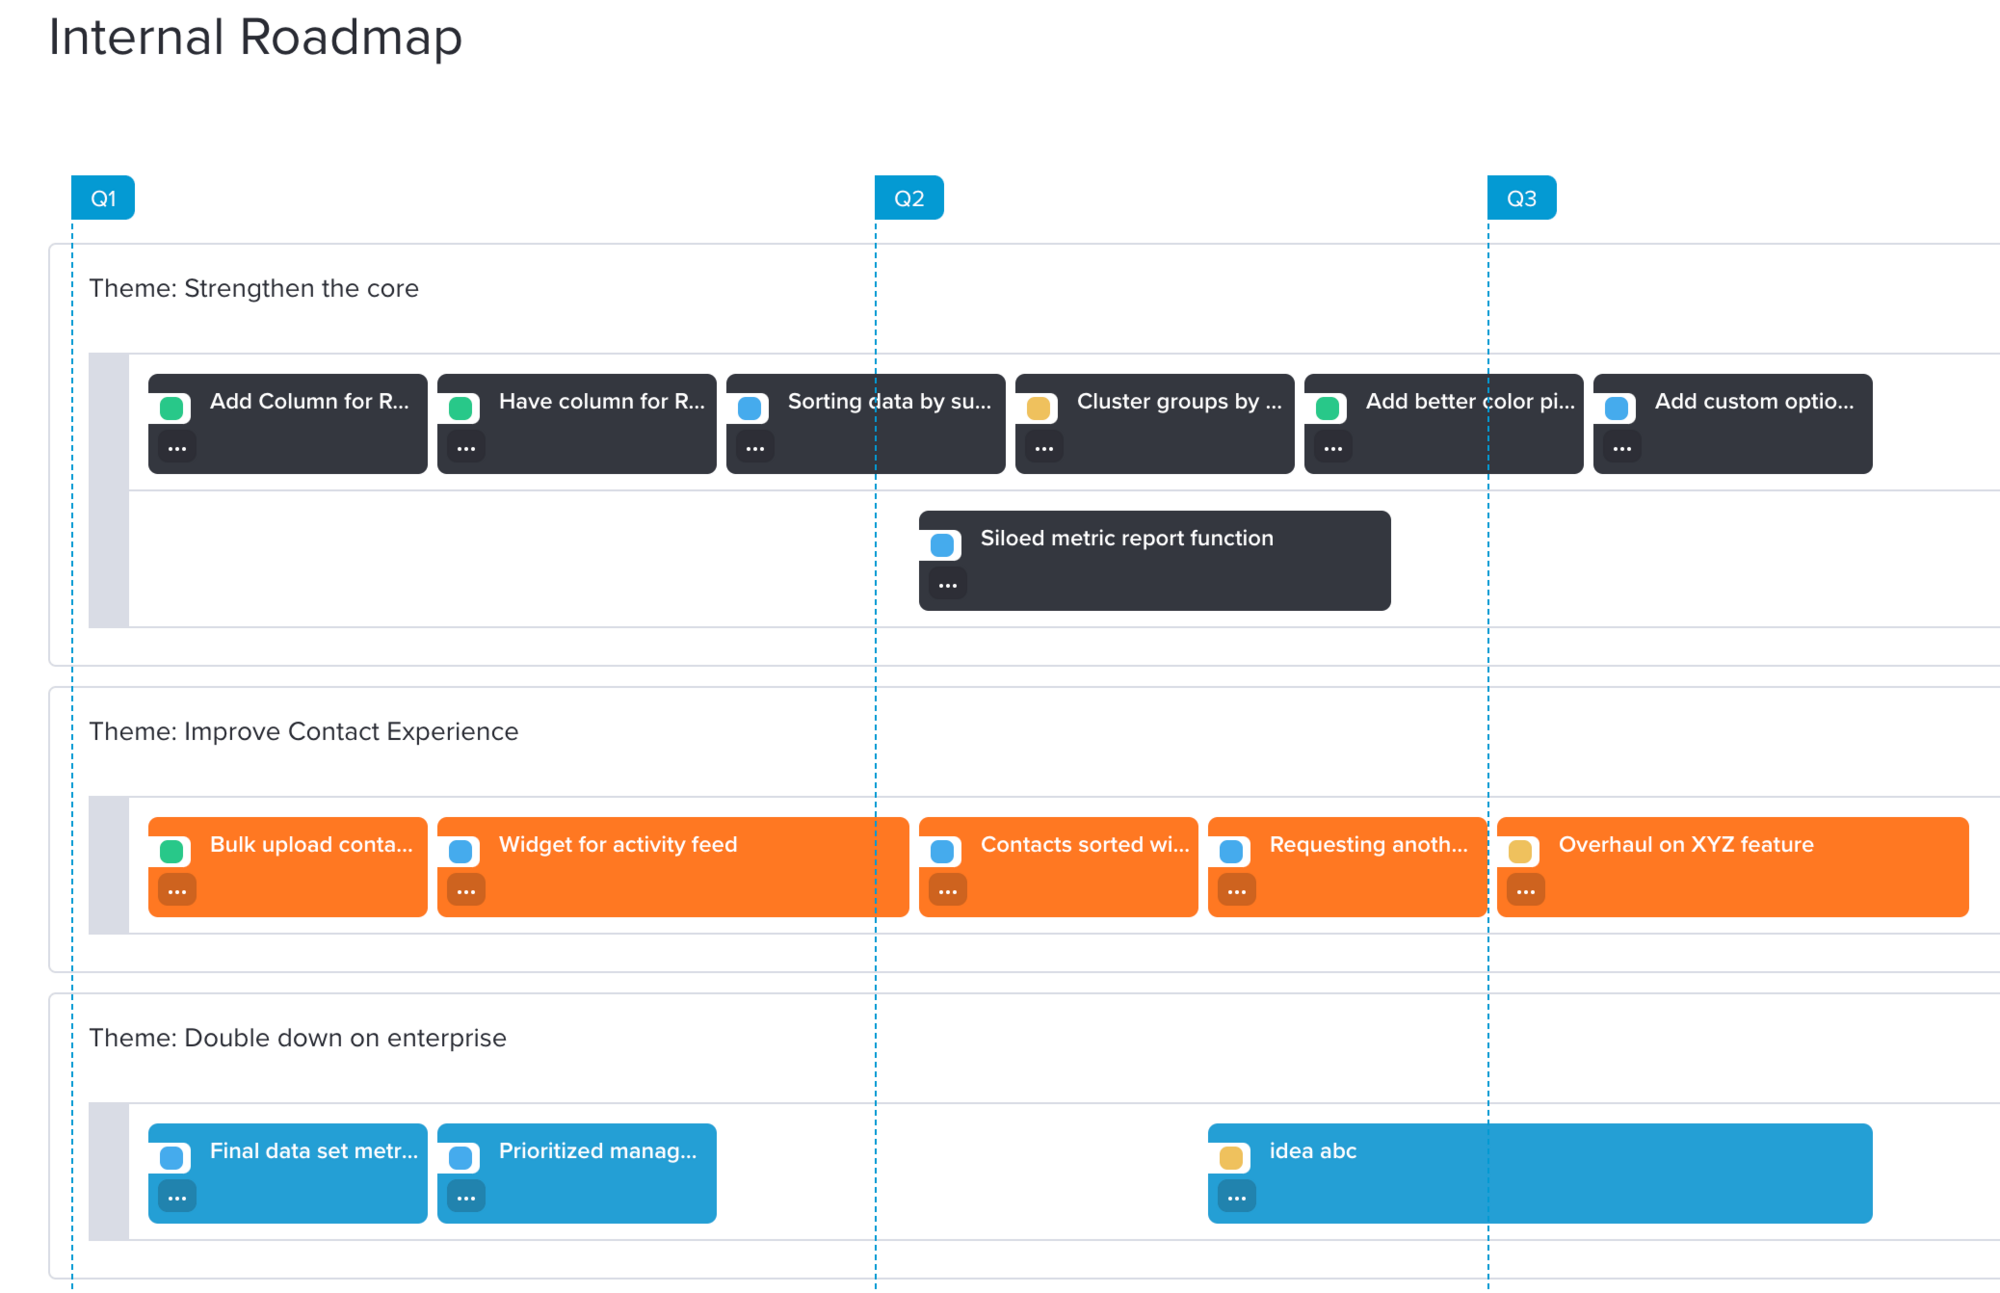Screen dimensions: 2000x1293
Task: Click yellow status swatch on Cluster groups card
Action: point(1039,408)
